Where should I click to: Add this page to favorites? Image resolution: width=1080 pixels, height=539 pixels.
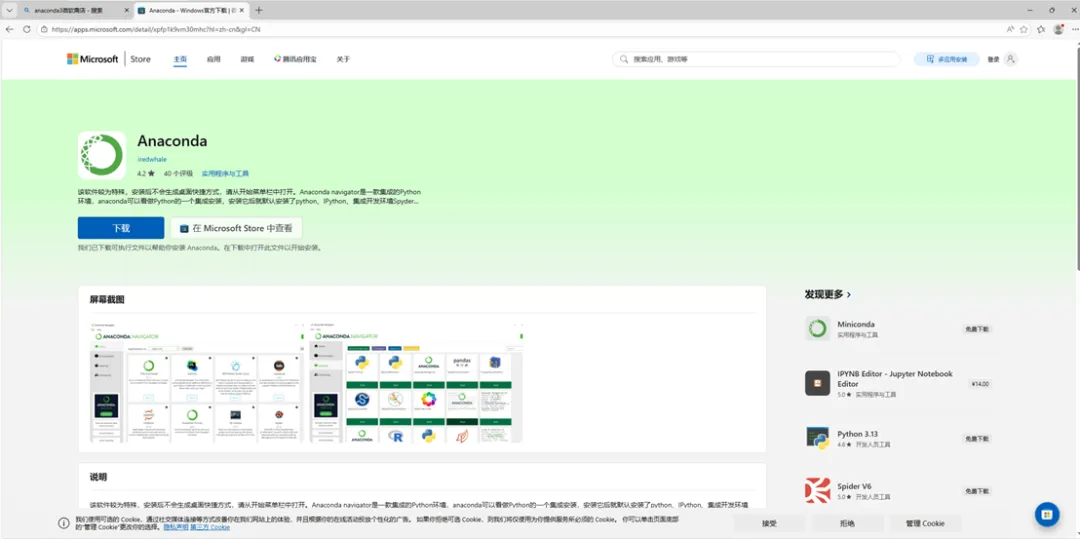(x=1024, y=30)
